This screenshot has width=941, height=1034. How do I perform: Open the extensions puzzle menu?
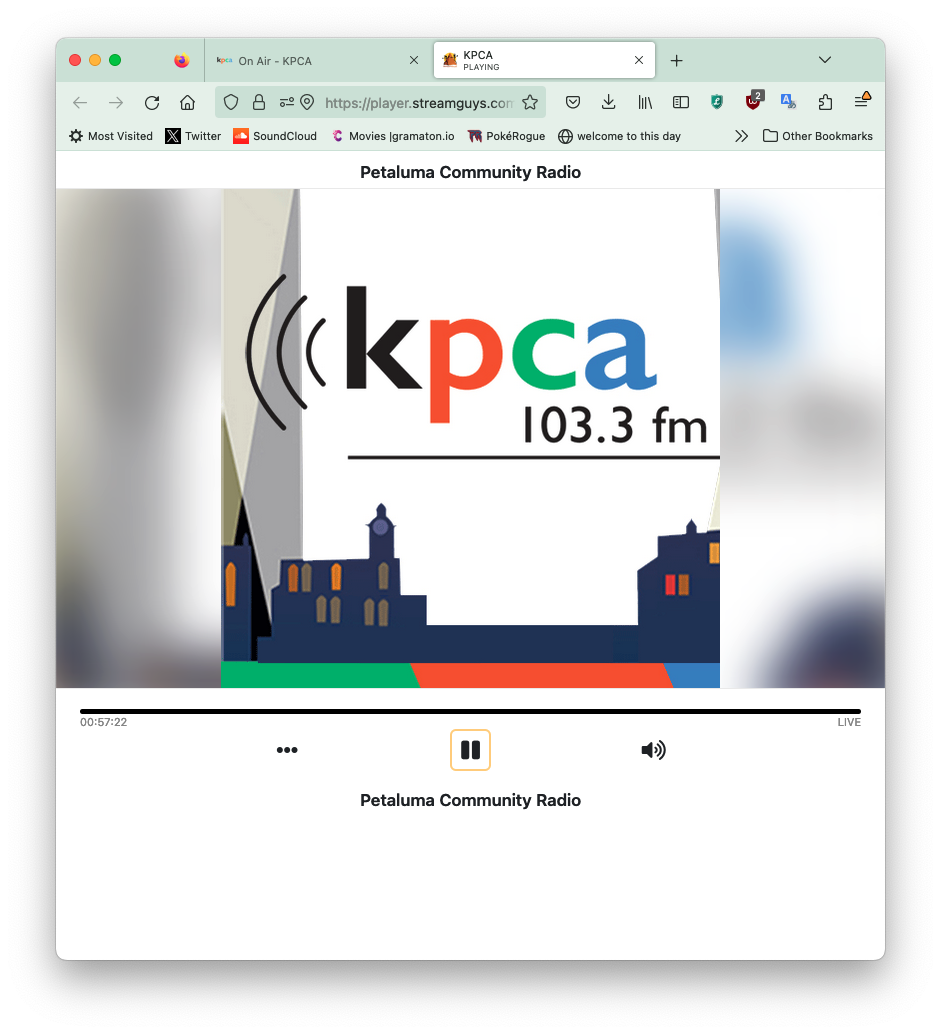click(x=825, y=102)
